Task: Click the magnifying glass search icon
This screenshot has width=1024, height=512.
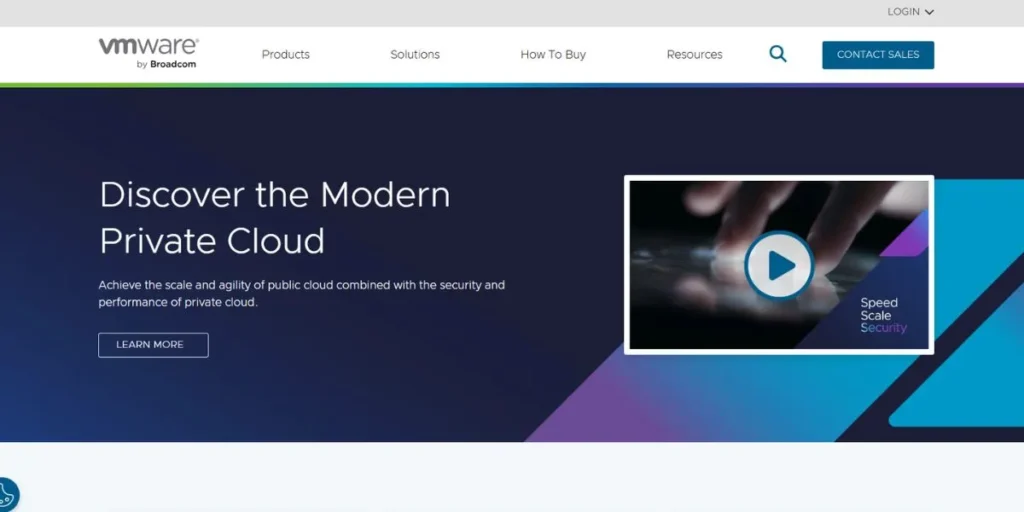Action: tap(777, 54)
